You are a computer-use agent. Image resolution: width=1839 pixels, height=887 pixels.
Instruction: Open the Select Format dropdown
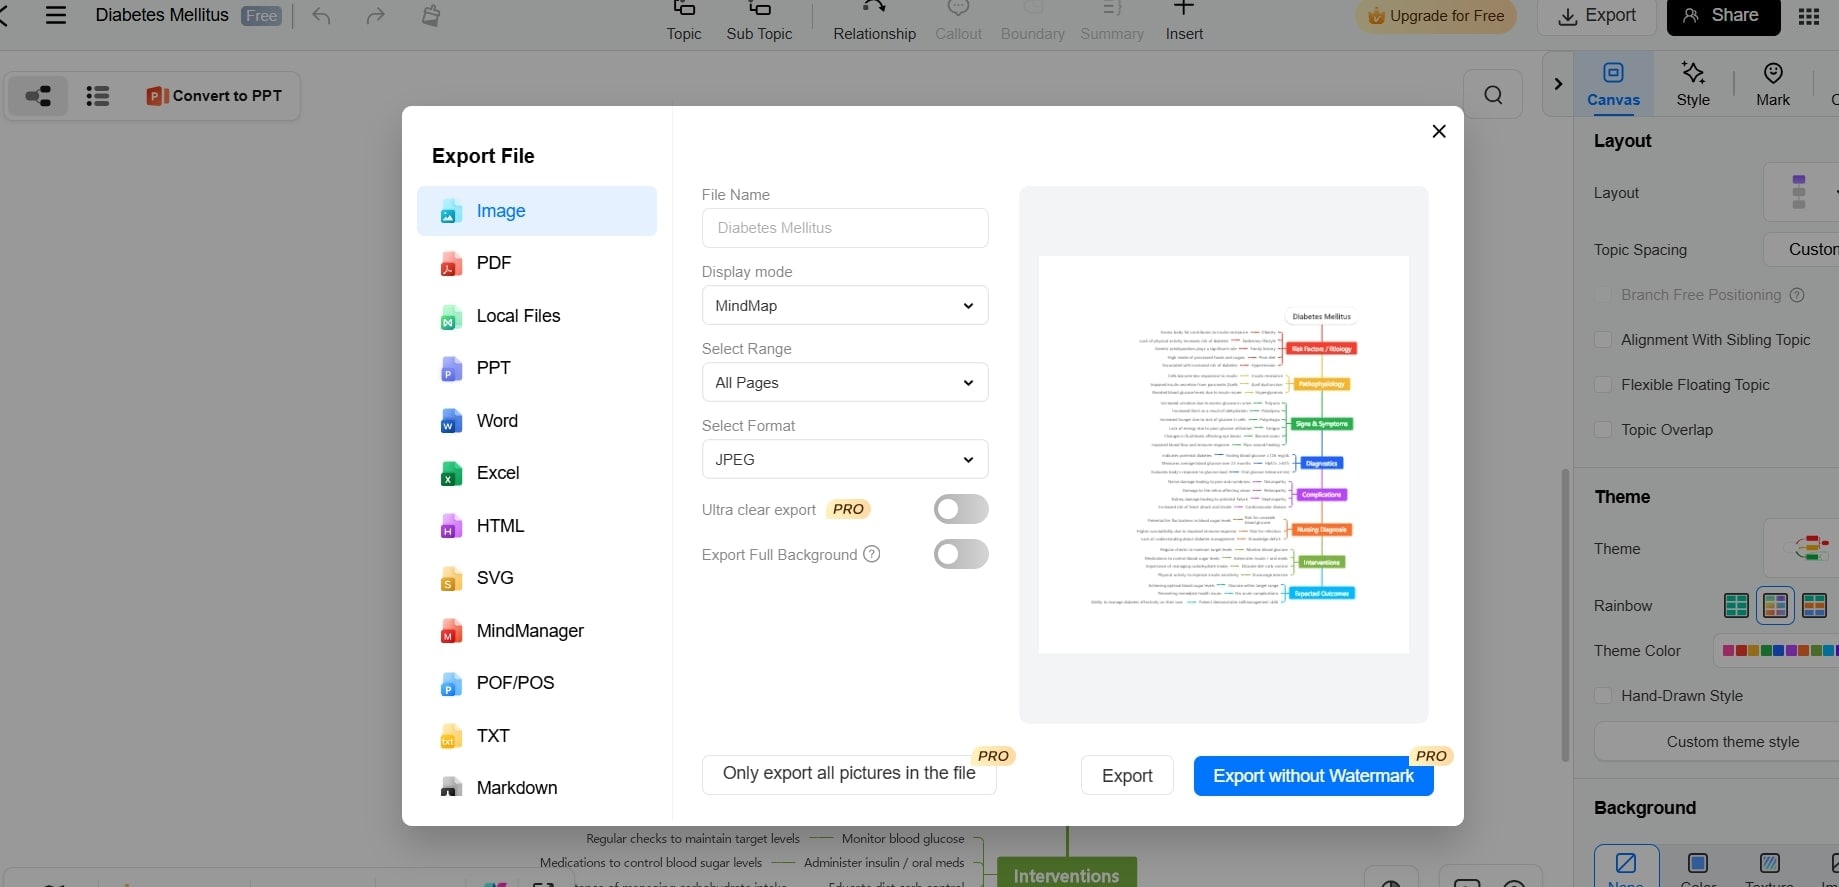pos(845,459)
